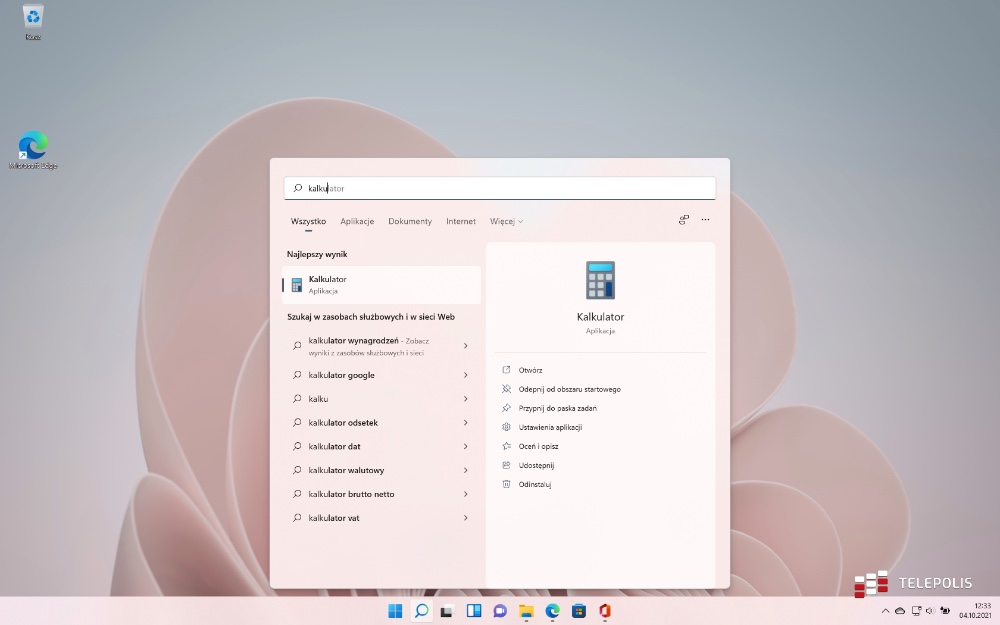Image resolution: width=1000 pixels, height=625 pixels.
Task: Launch Microsoft Edge from desktop shortcut
Action: coord(33,148)
